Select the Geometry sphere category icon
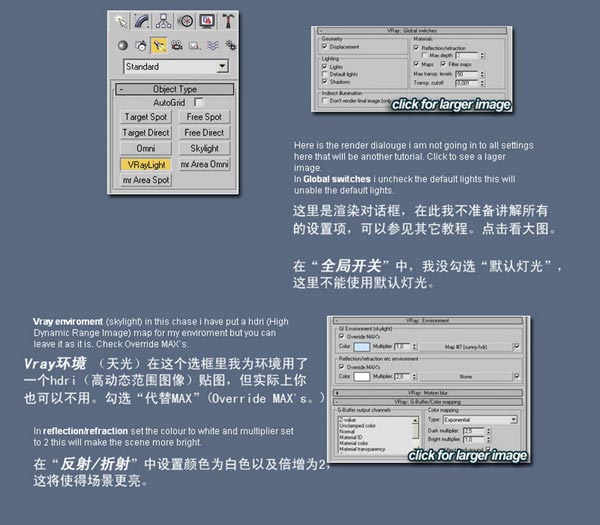The width and height of the screenshot is (600, 525). point(122,45)
